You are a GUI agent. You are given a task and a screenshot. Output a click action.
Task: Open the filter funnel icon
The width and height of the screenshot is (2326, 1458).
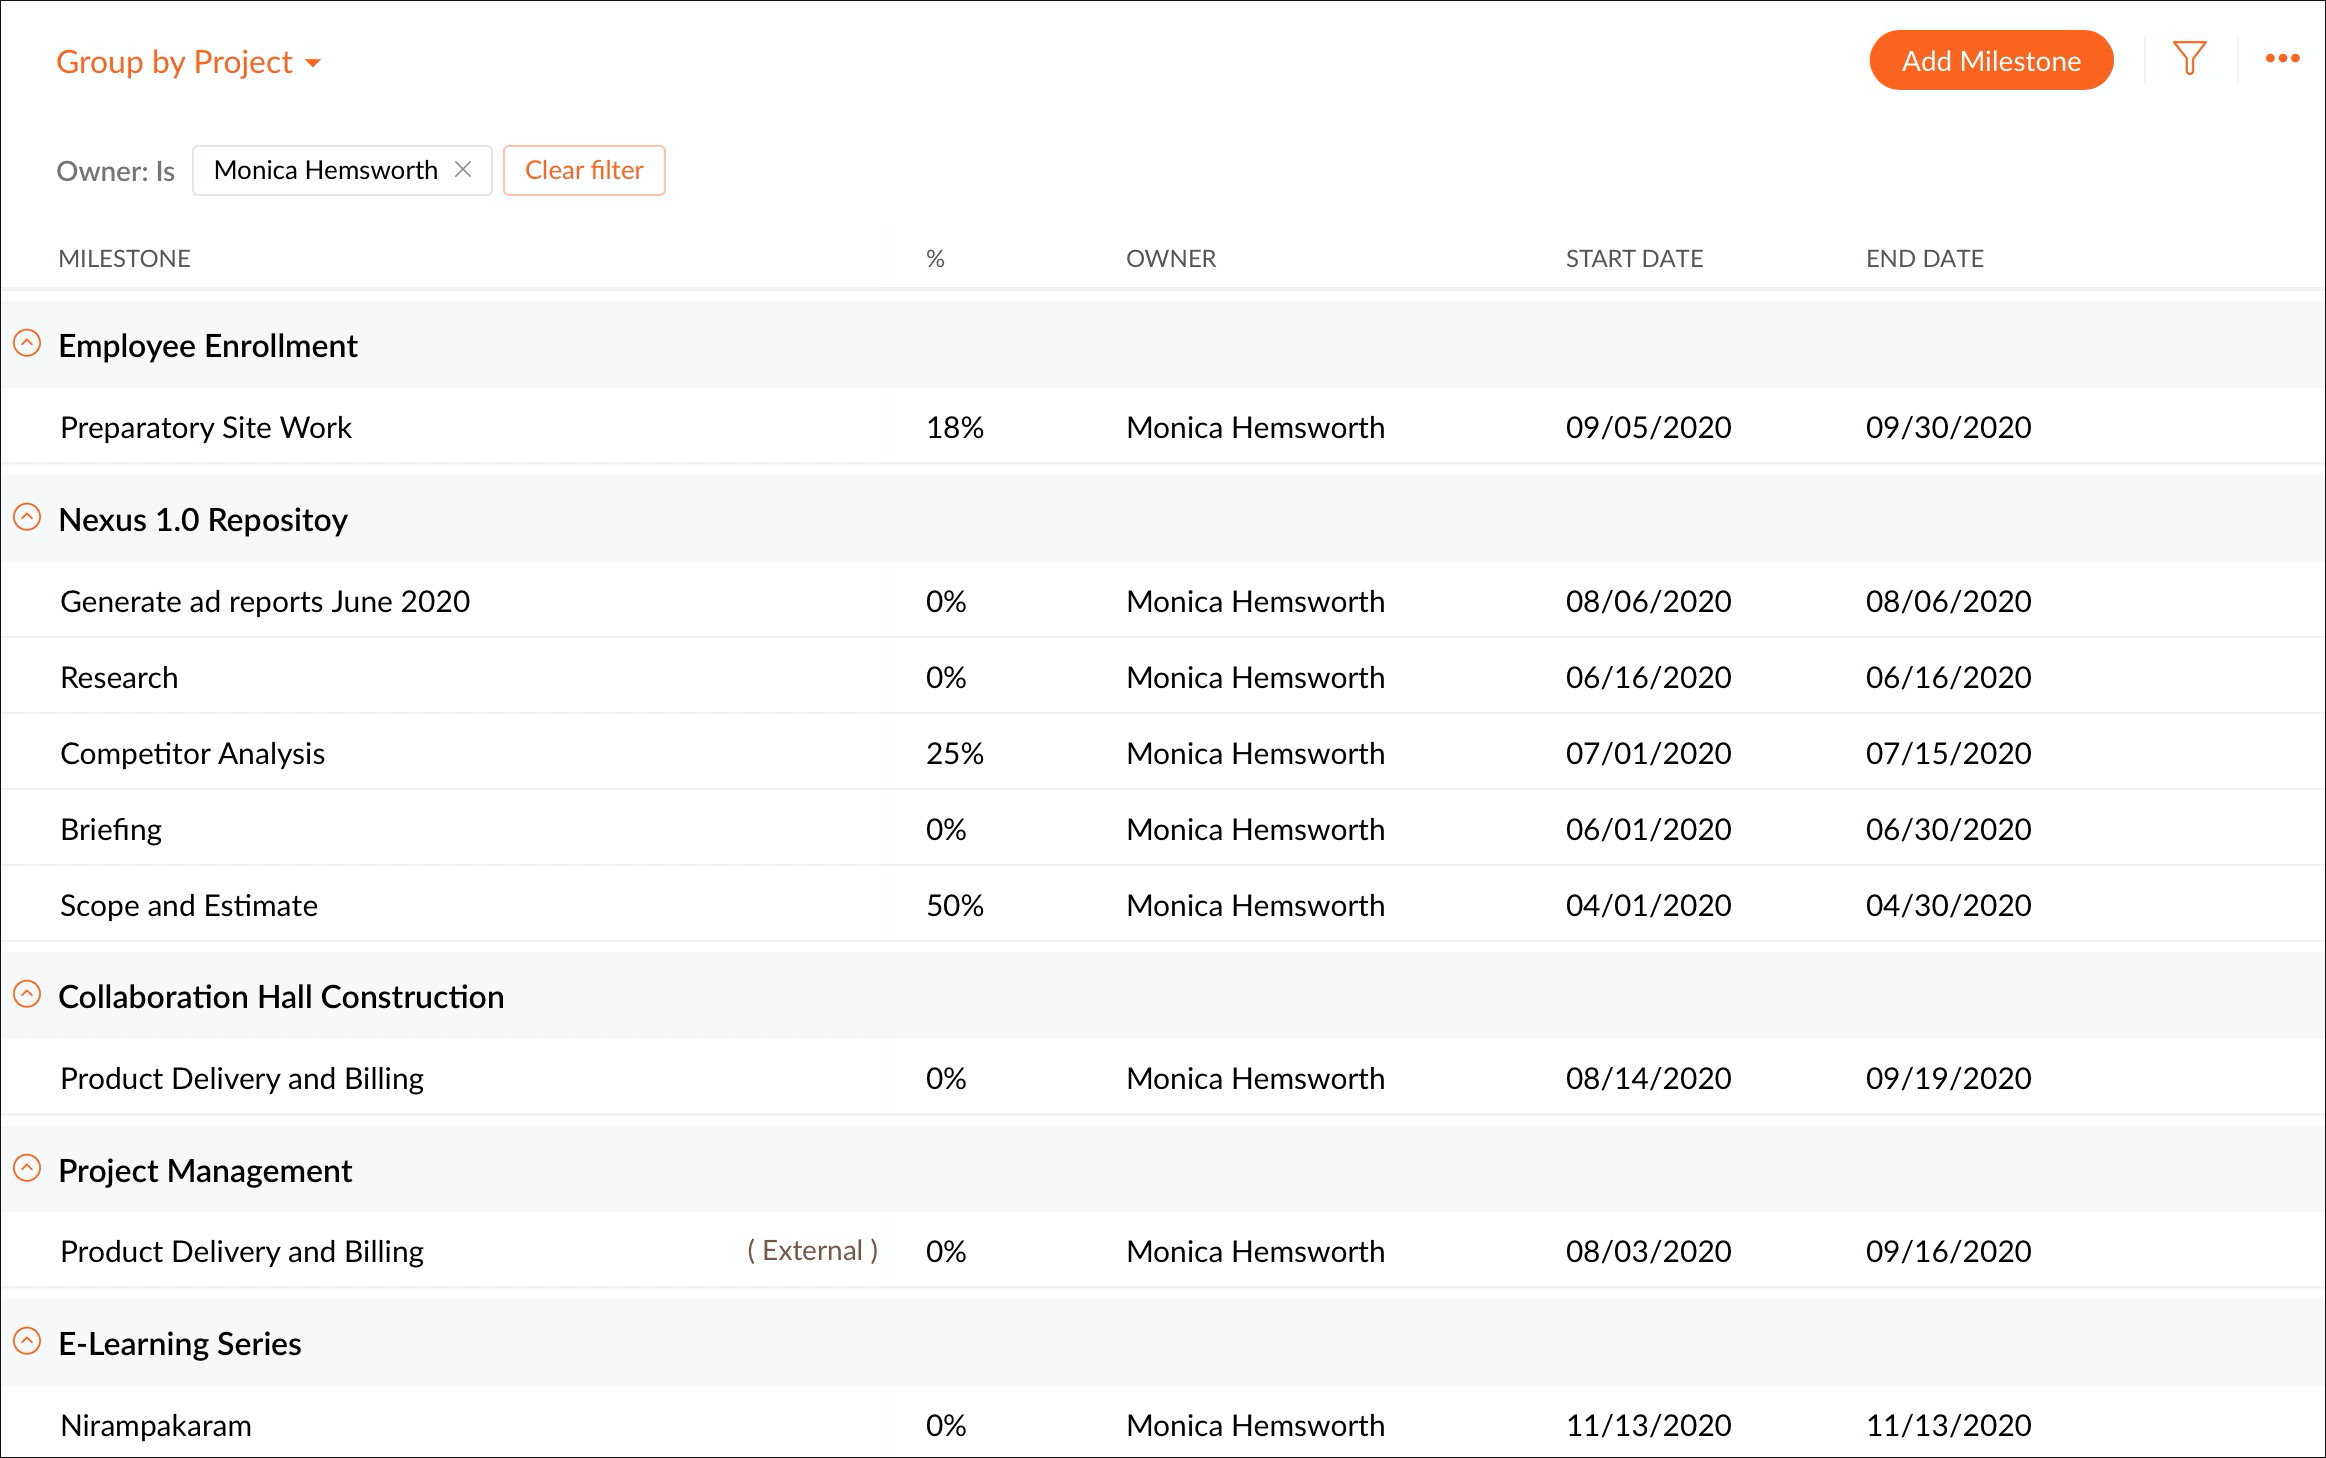click(x=2189, y=59)
